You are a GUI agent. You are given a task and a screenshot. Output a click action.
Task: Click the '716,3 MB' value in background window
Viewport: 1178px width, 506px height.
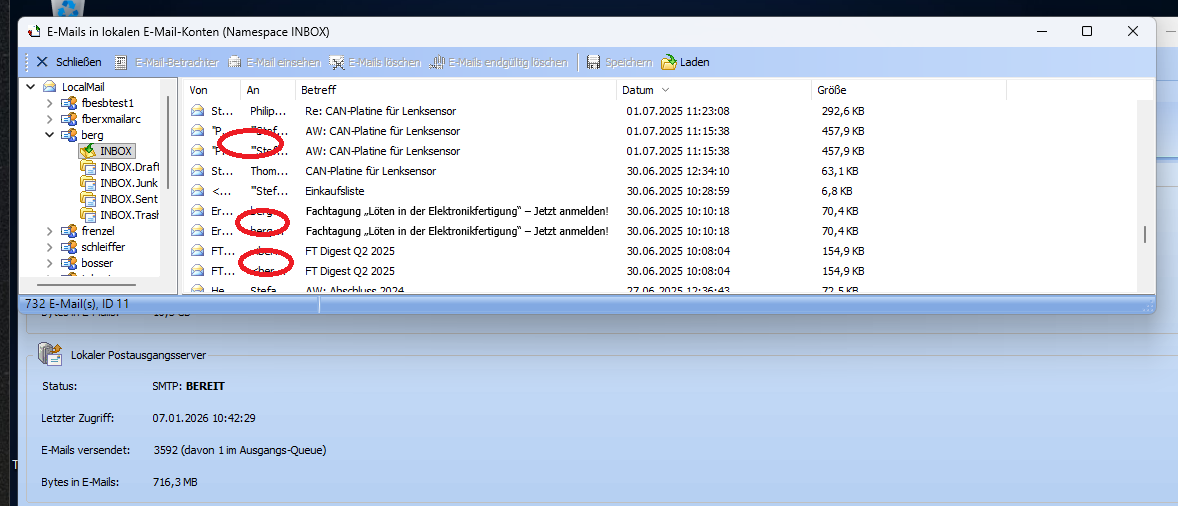tap(175, 482)
